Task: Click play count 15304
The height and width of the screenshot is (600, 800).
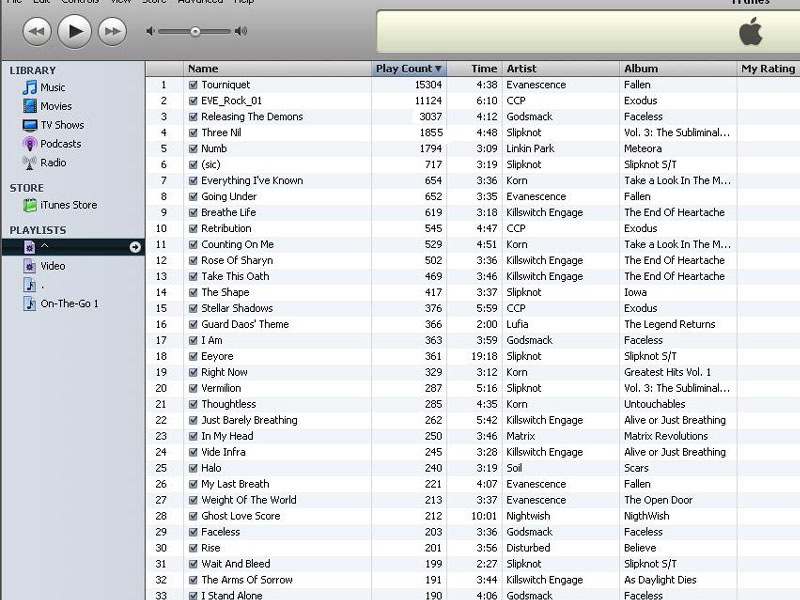Action: [428, 85]
